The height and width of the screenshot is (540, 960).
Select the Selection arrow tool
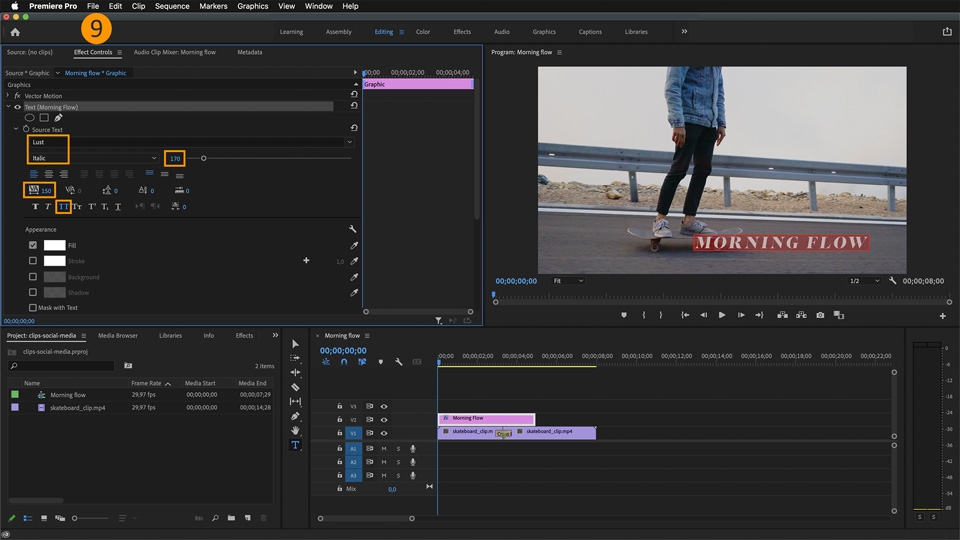[x=295, y=343]
